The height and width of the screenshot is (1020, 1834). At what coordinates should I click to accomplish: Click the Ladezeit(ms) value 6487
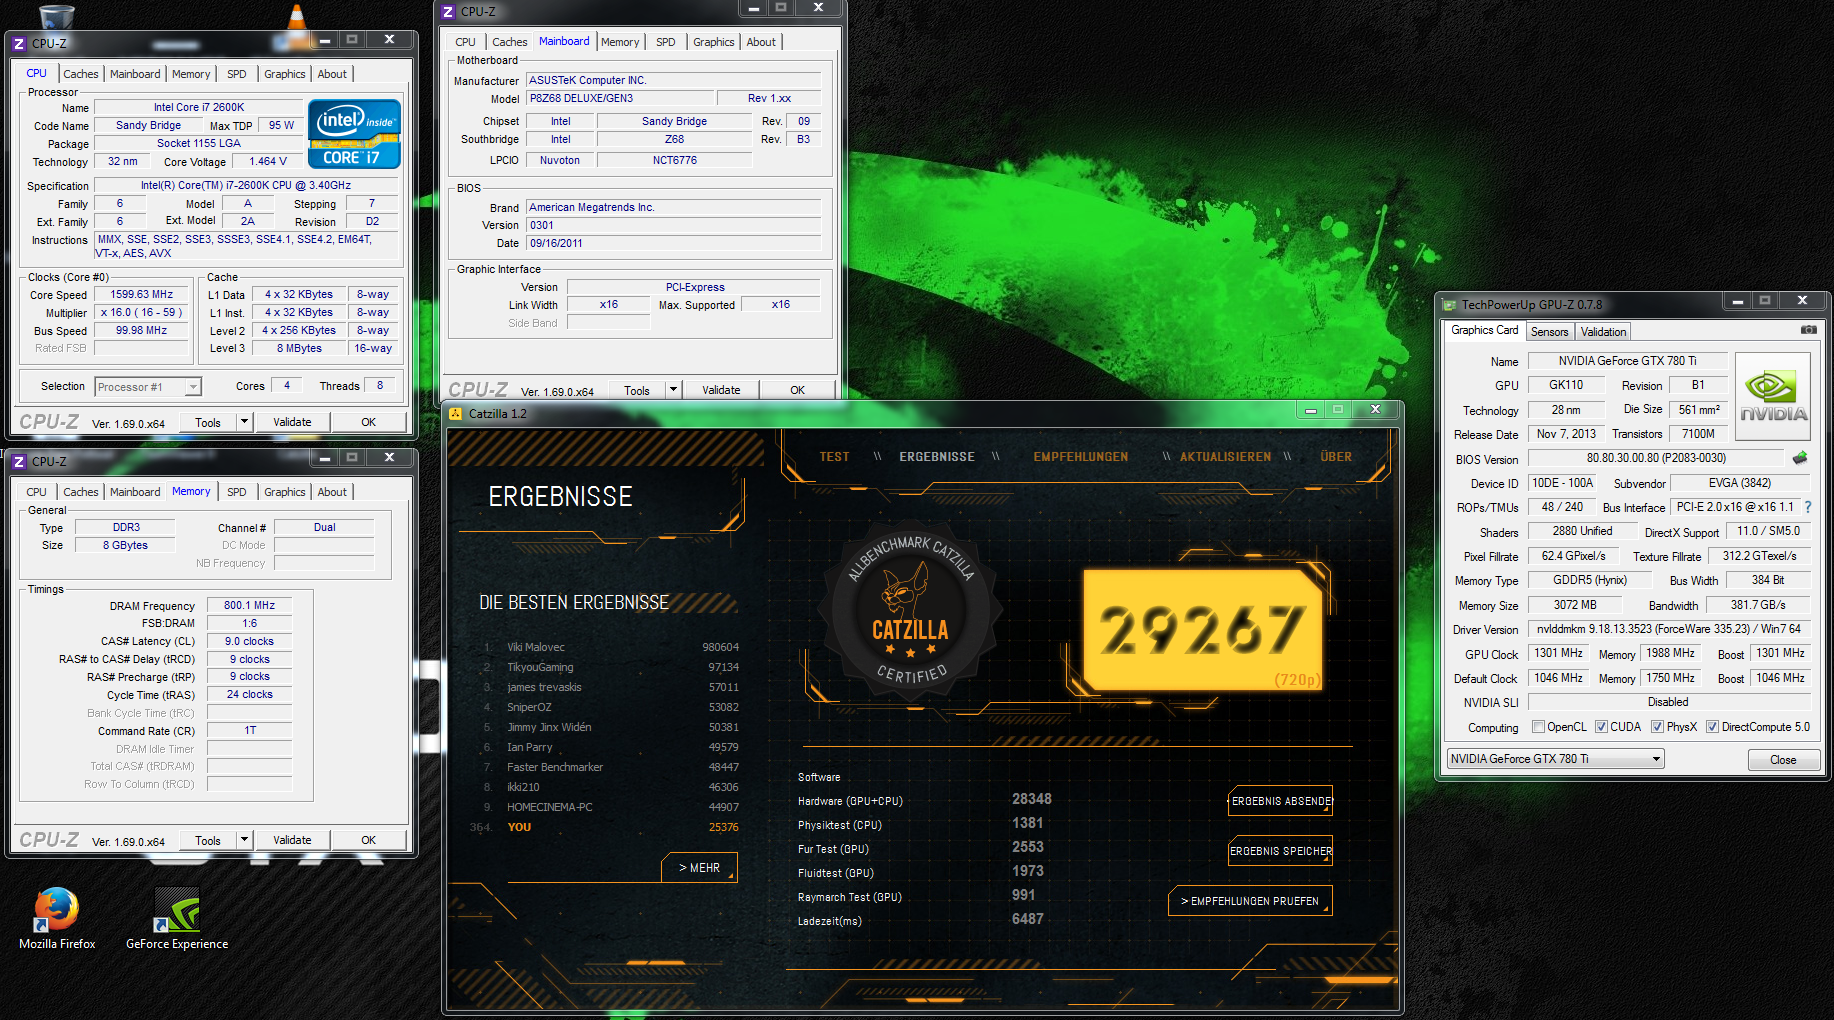tap(1027, 919)
